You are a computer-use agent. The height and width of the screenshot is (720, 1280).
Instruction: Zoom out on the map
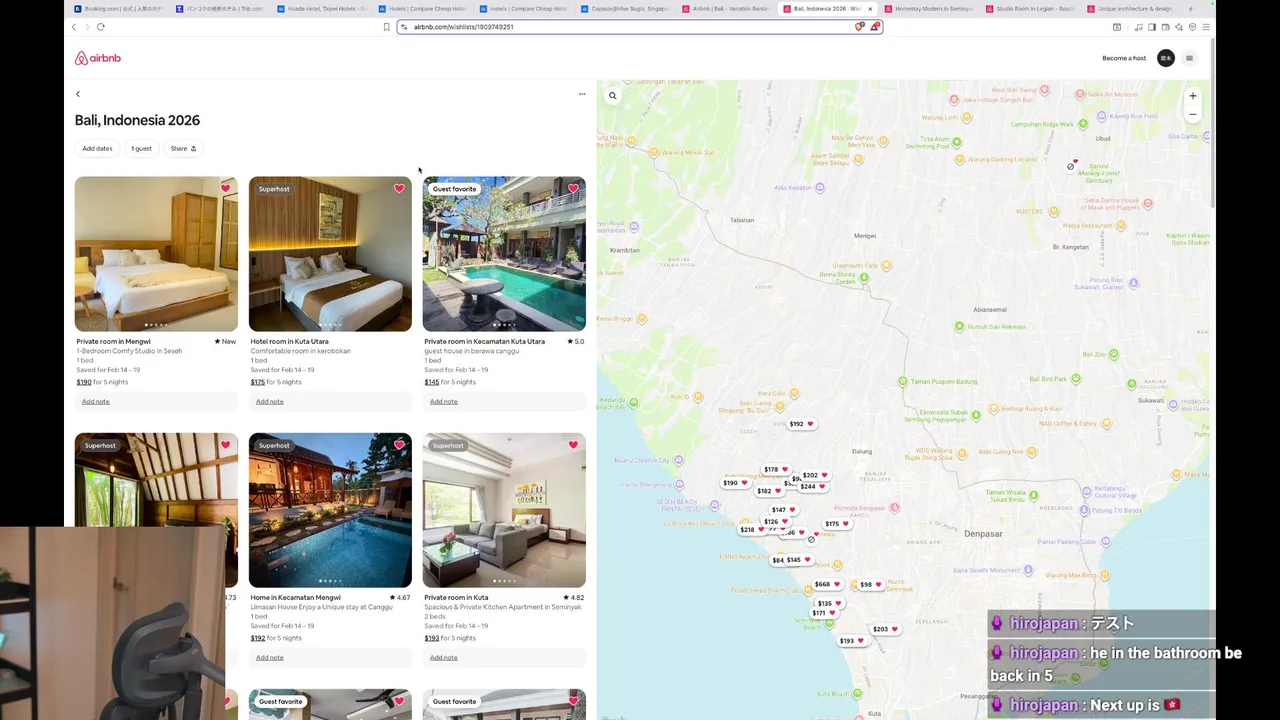pyautogui.click(x=1192, y=114)
